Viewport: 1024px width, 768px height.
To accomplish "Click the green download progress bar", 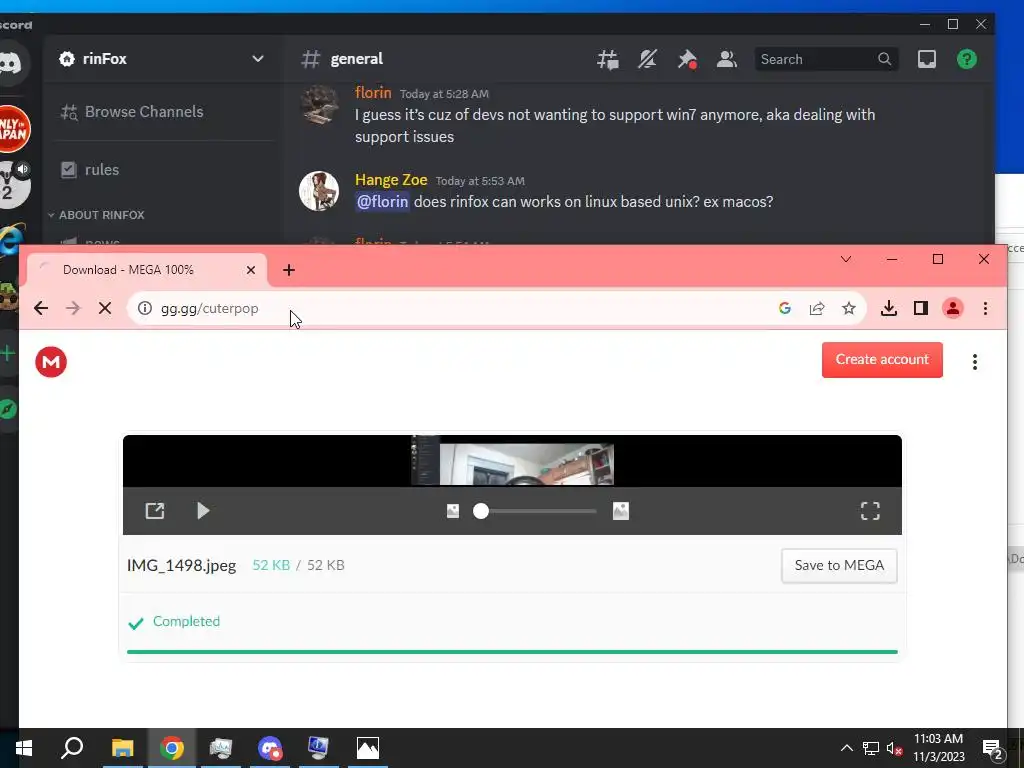I will (512, 652).
